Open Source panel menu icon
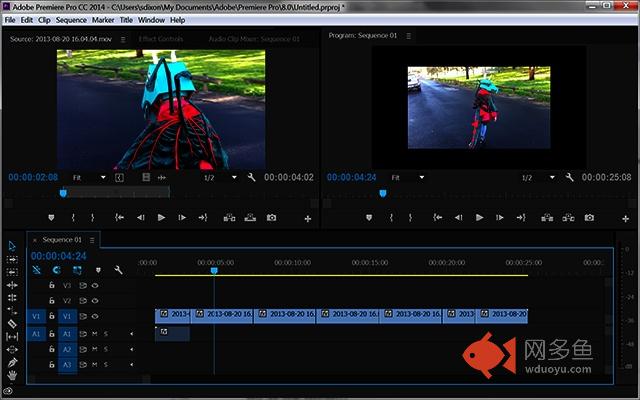 click(x=123, y=39)
